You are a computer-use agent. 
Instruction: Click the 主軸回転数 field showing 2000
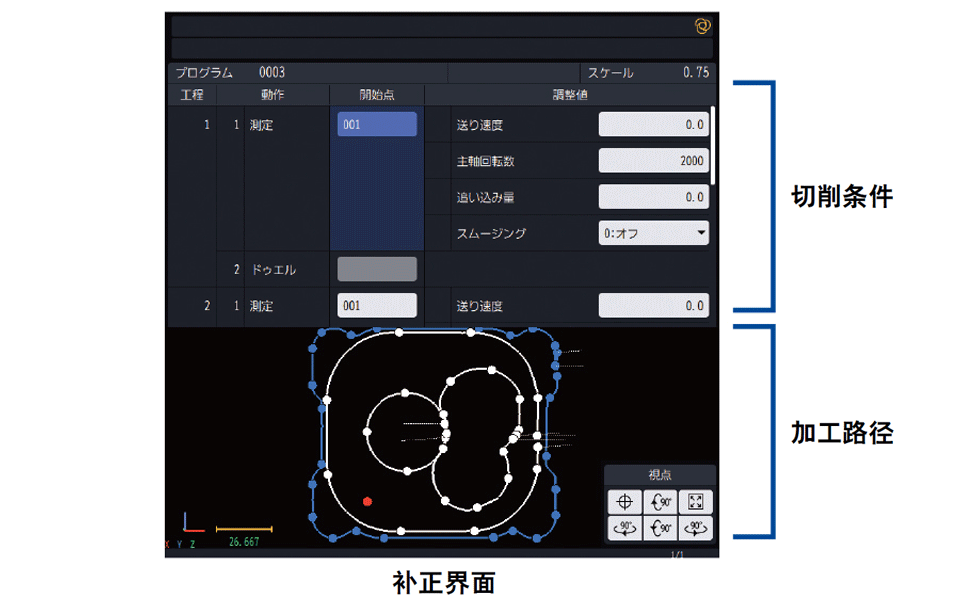[x=654, y=161]
